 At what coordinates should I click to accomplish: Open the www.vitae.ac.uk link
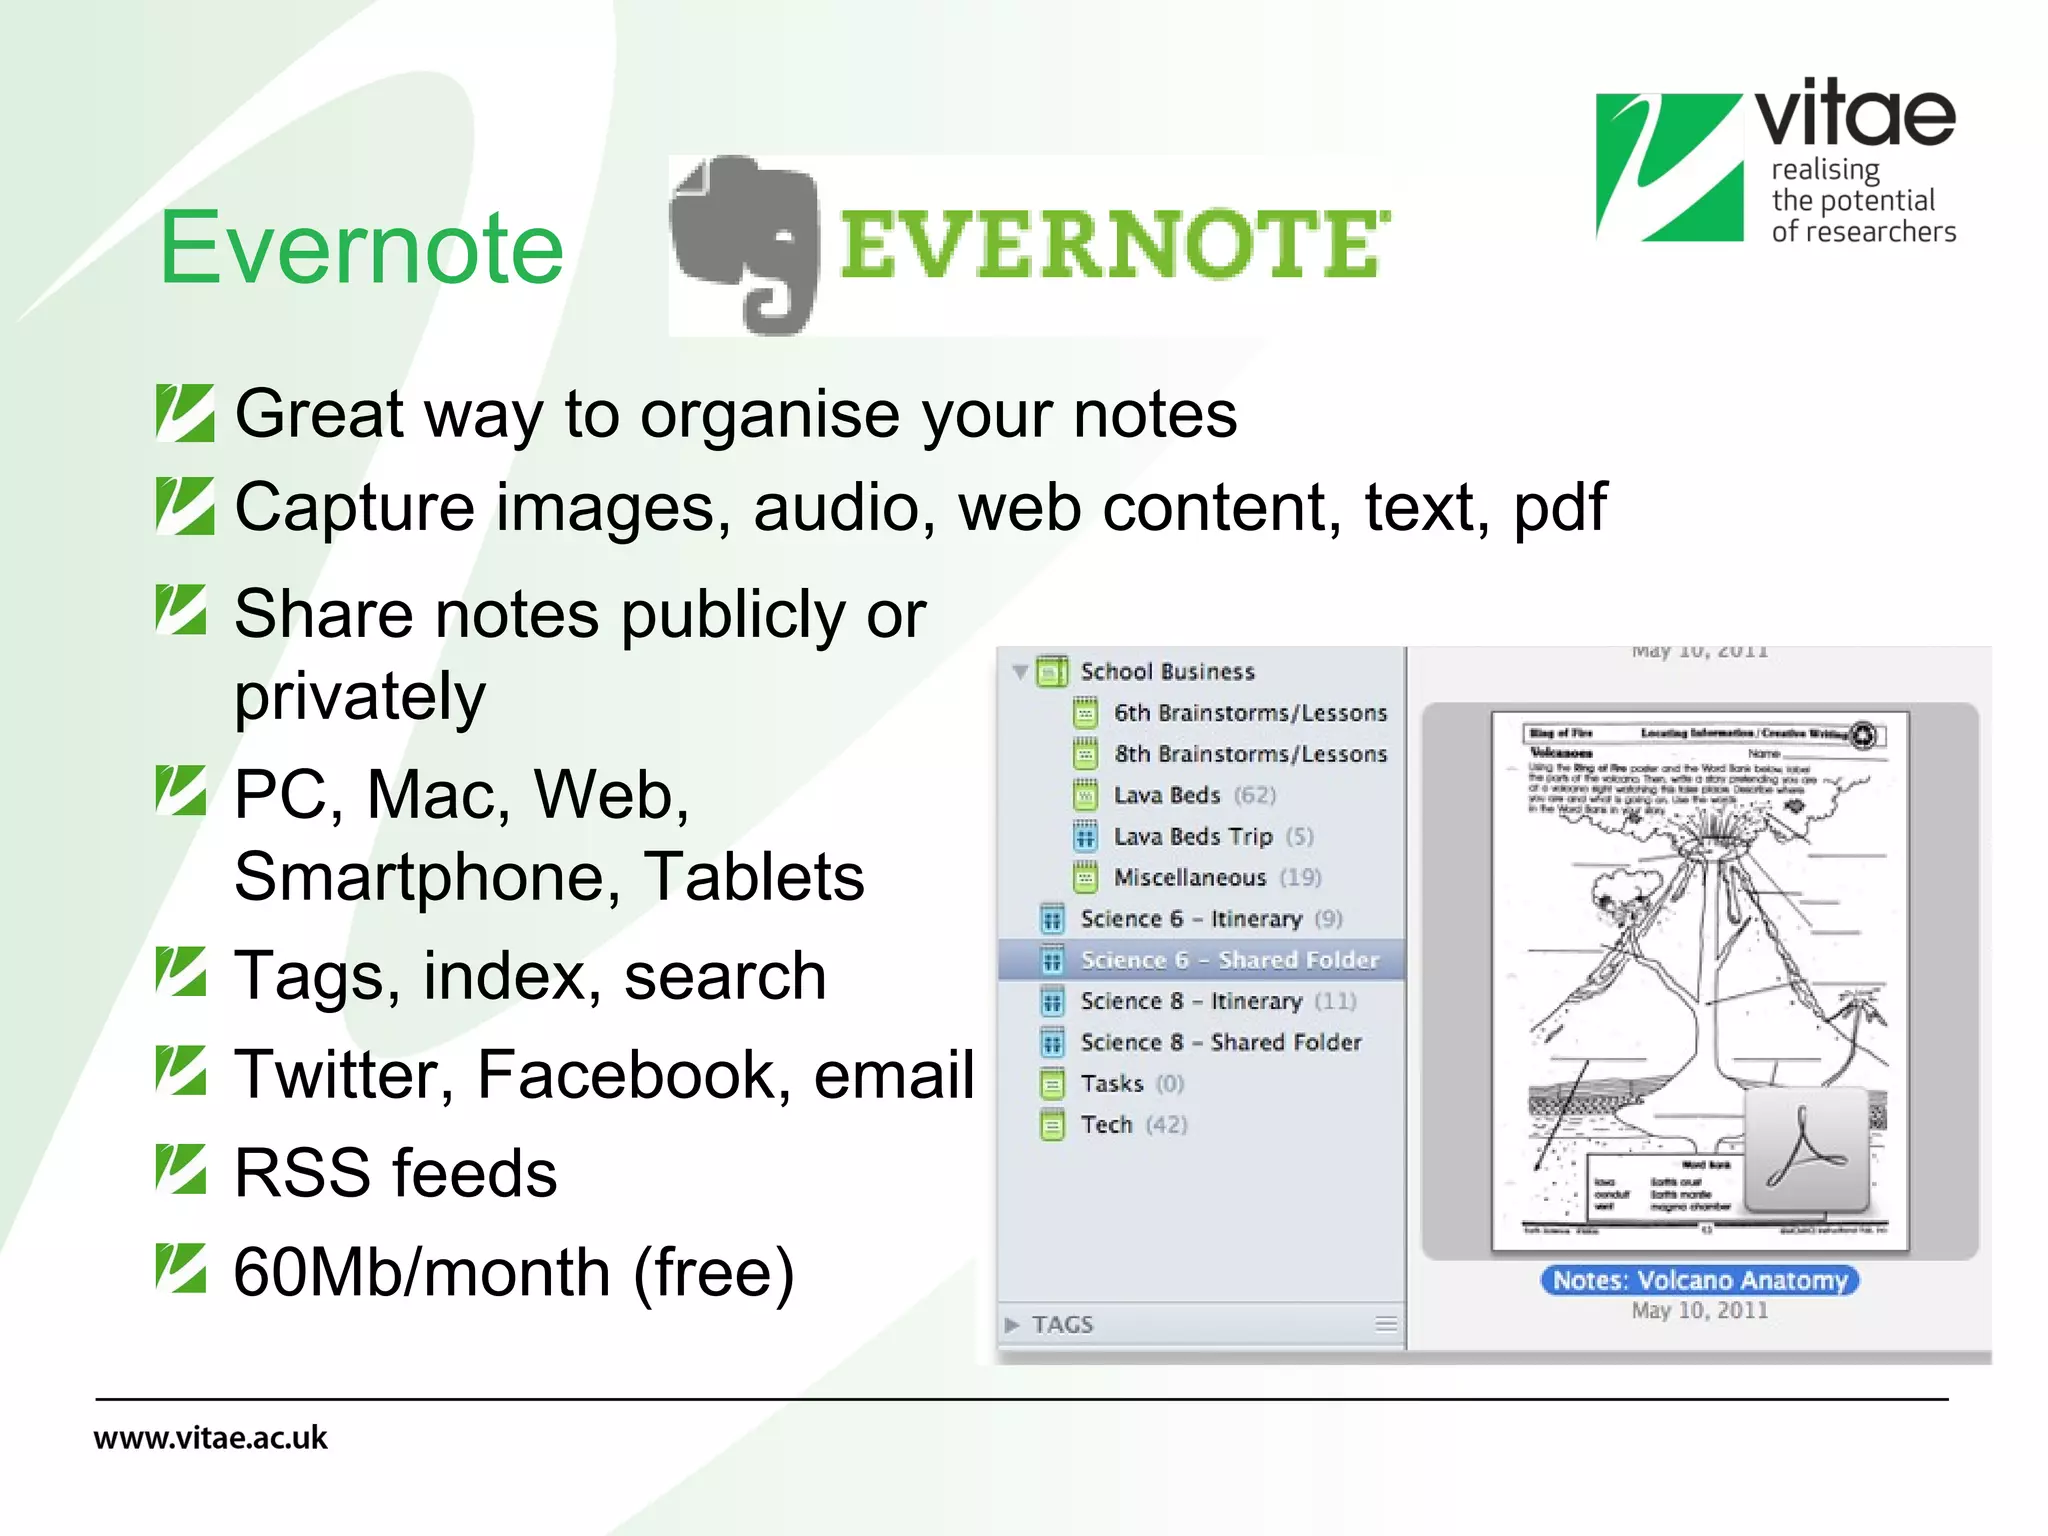[x=211, y=1438]
